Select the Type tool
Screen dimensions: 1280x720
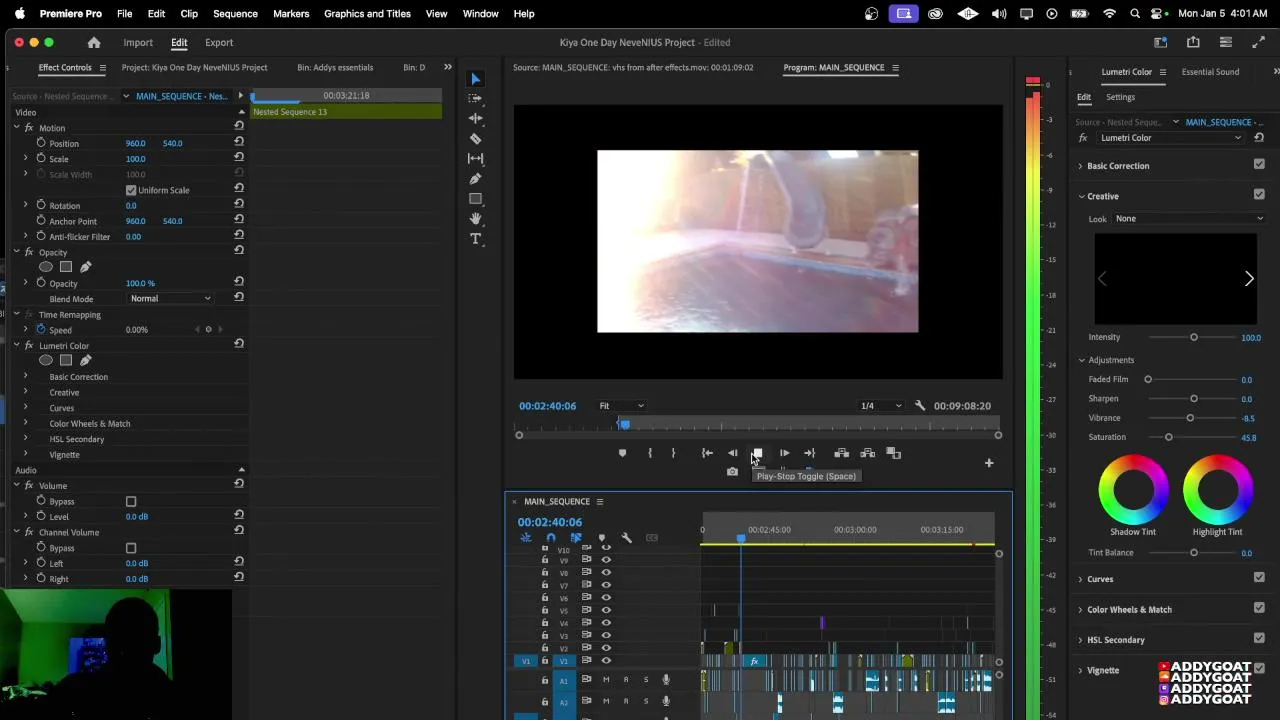coord(476,239)
